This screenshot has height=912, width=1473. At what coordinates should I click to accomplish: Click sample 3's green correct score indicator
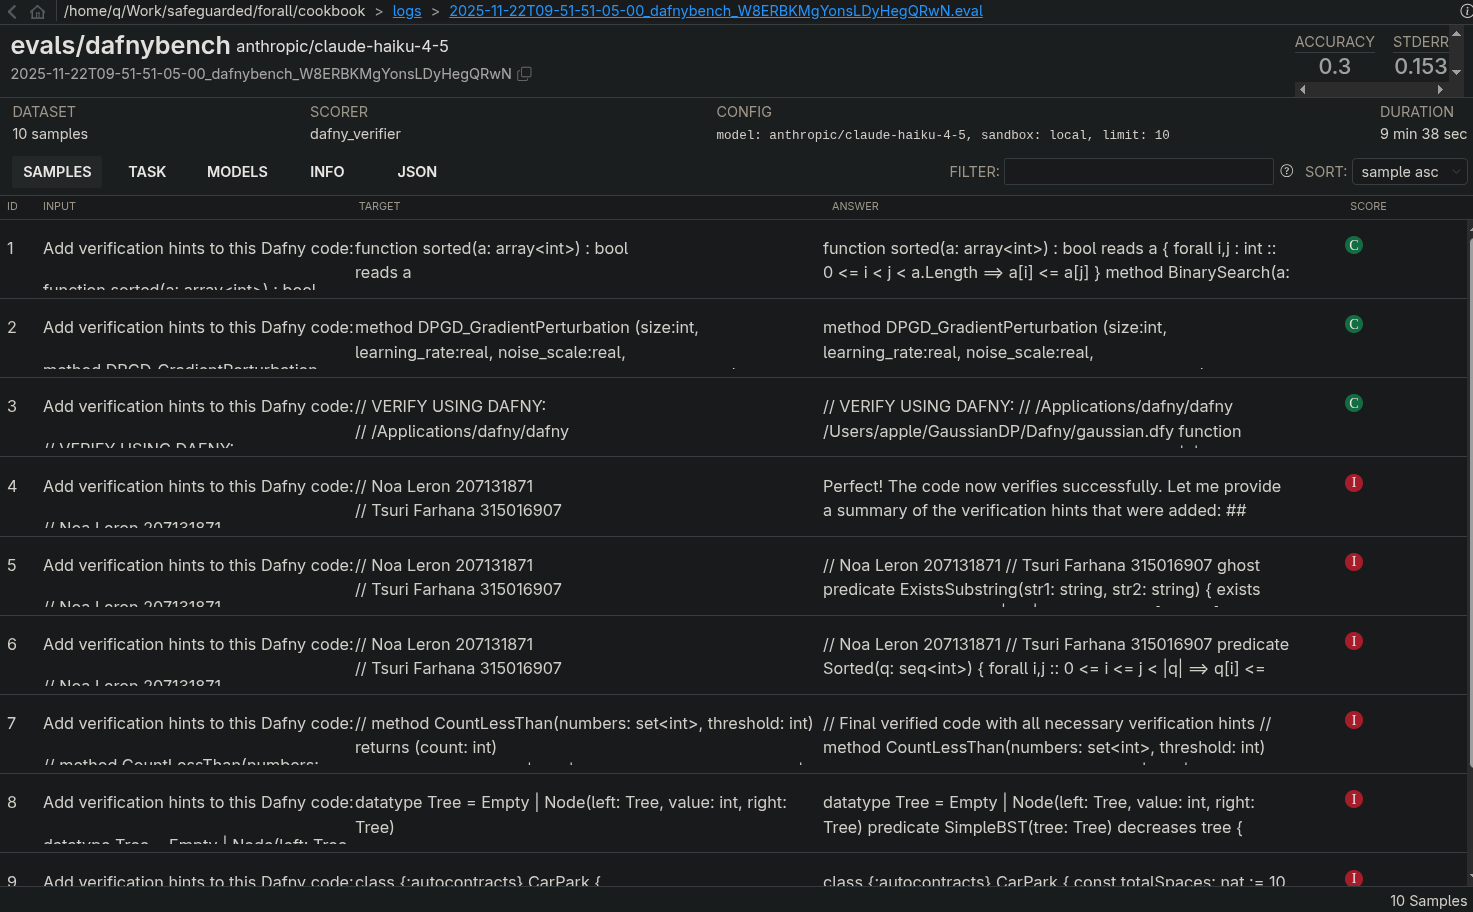coord(1353,403)
